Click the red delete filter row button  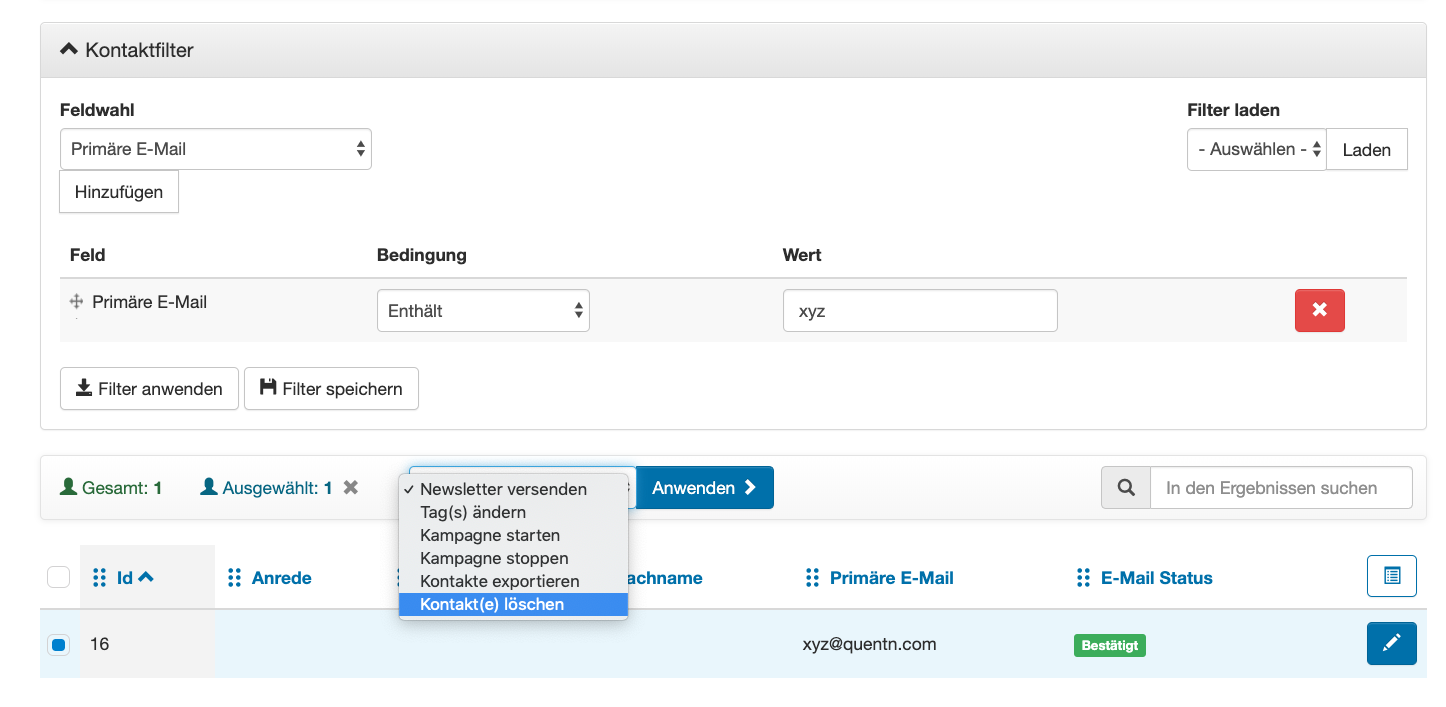1319,310
